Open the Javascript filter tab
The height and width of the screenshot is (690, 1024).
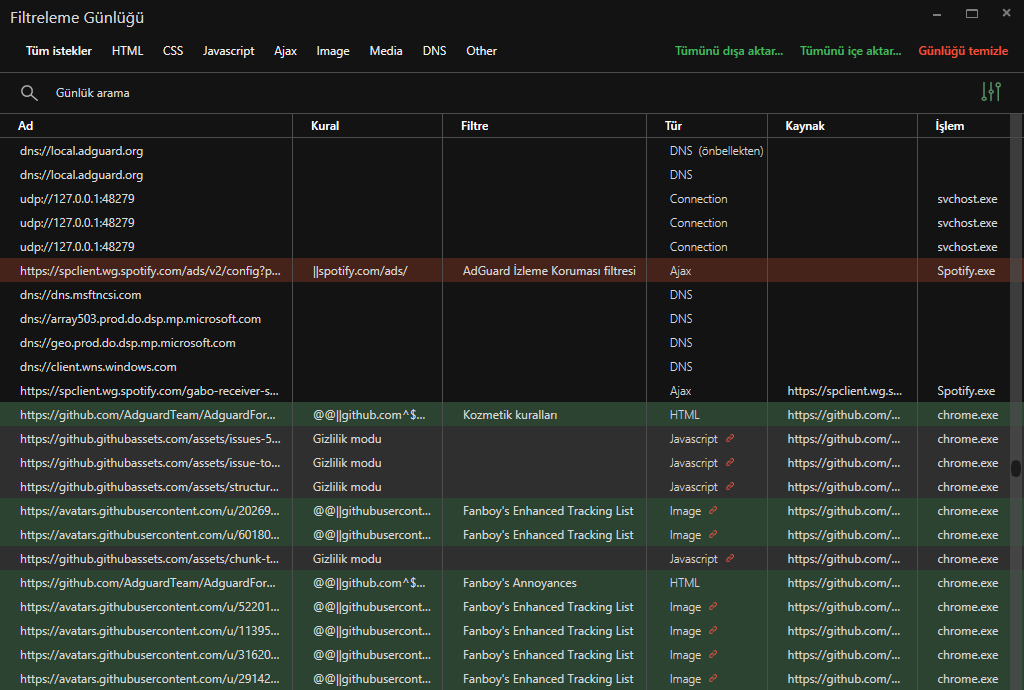(228, 50)
